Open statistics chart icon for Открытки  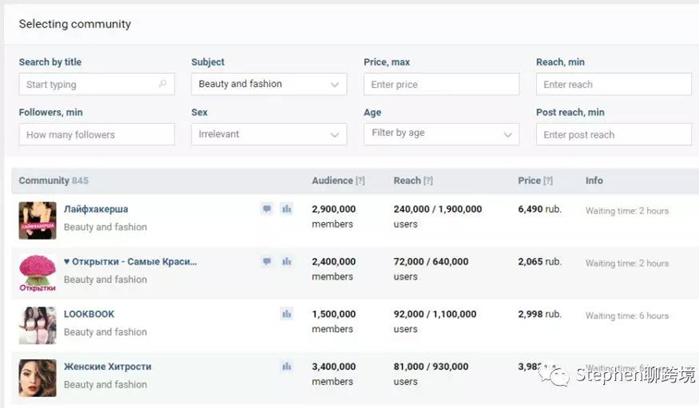(287, 261)
